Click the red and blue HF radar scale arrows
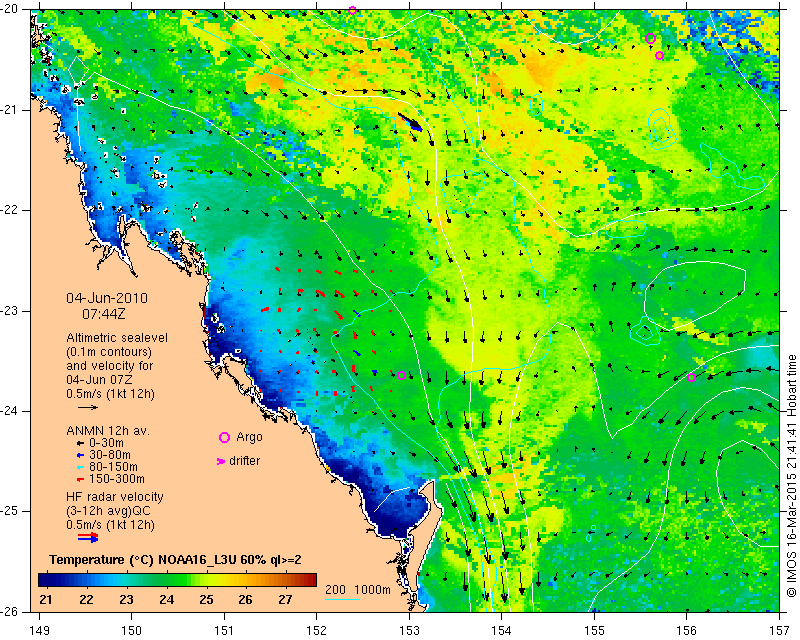This screenshot has height=640, width=800. [88, 537]
